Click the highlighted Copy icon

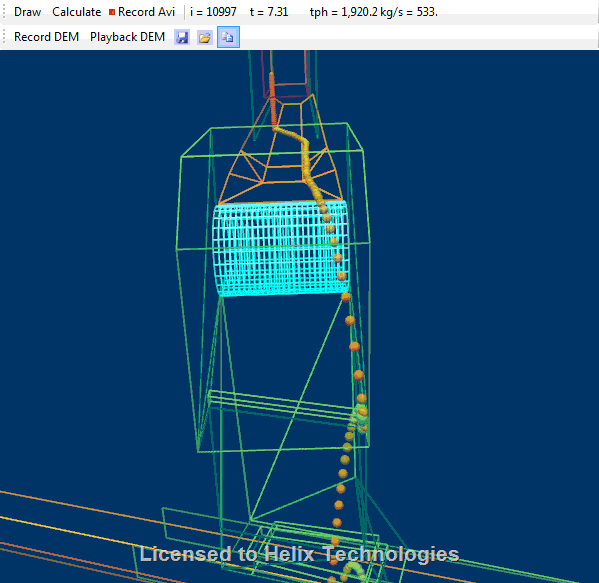[x=228, y=37]
